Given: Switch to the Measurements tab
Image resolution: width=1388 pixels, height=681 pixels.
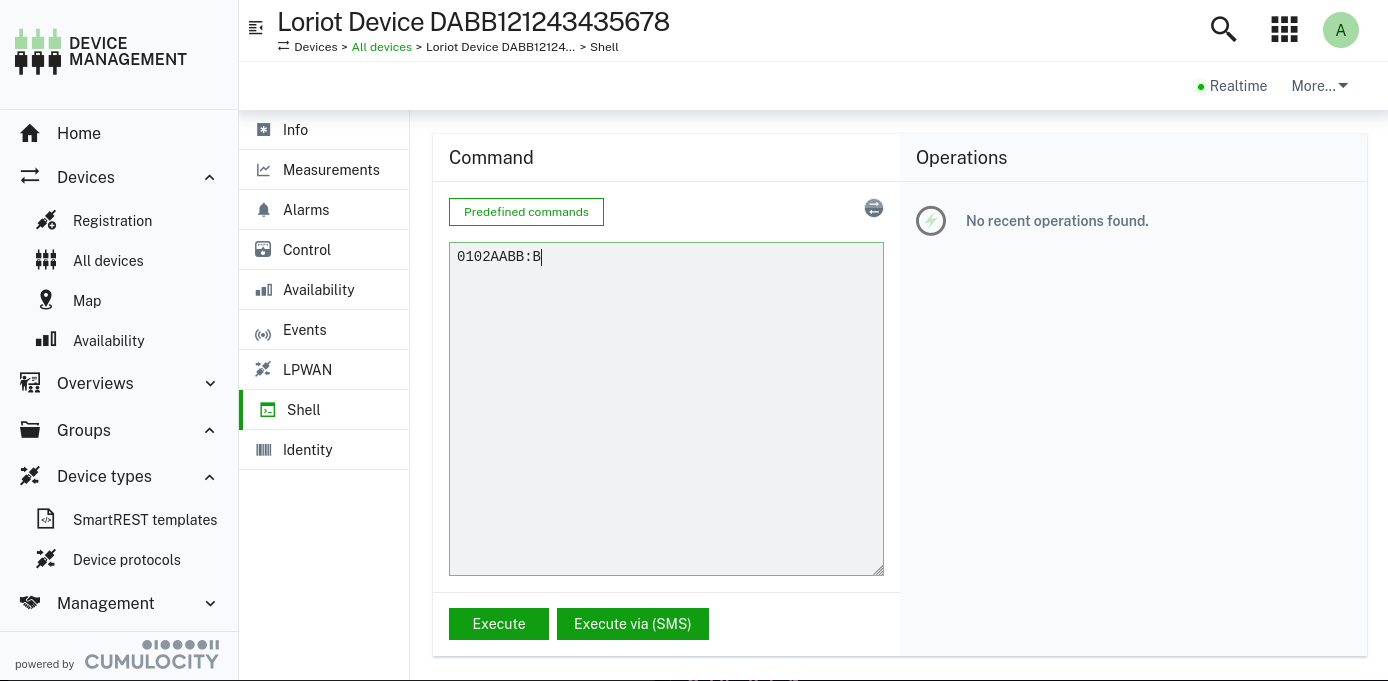Looking at the screenshot, I should click(330, 170).
